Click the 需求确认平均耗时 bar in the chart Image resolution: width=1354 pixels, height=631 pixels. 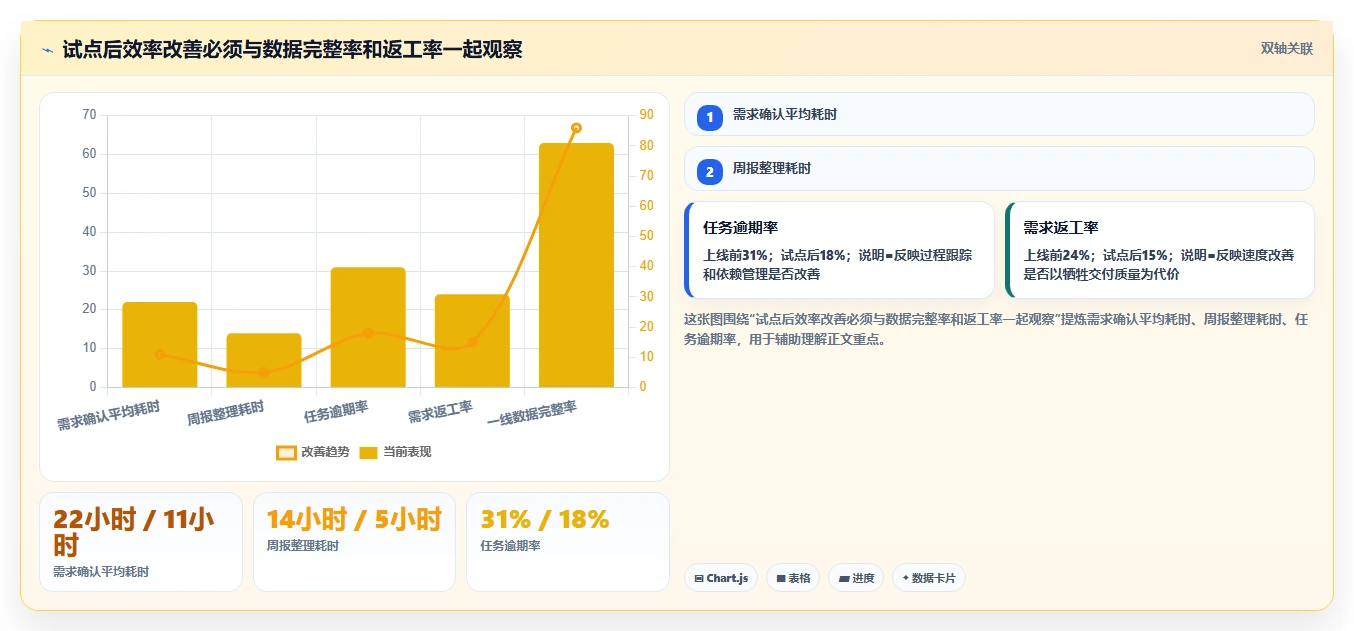(x=160, y=344)
